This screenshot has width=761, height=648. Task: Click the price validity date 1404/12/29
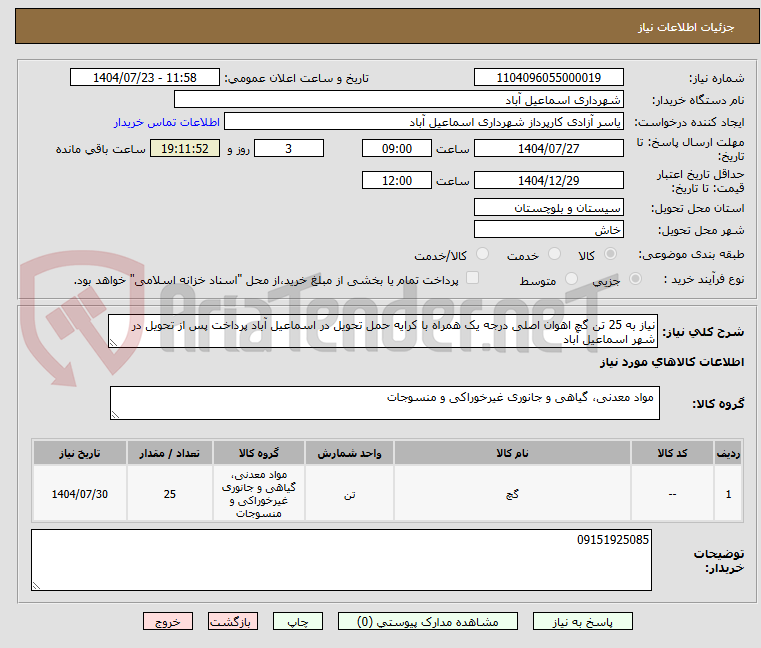pyautogui.click(x=548, y=180)
